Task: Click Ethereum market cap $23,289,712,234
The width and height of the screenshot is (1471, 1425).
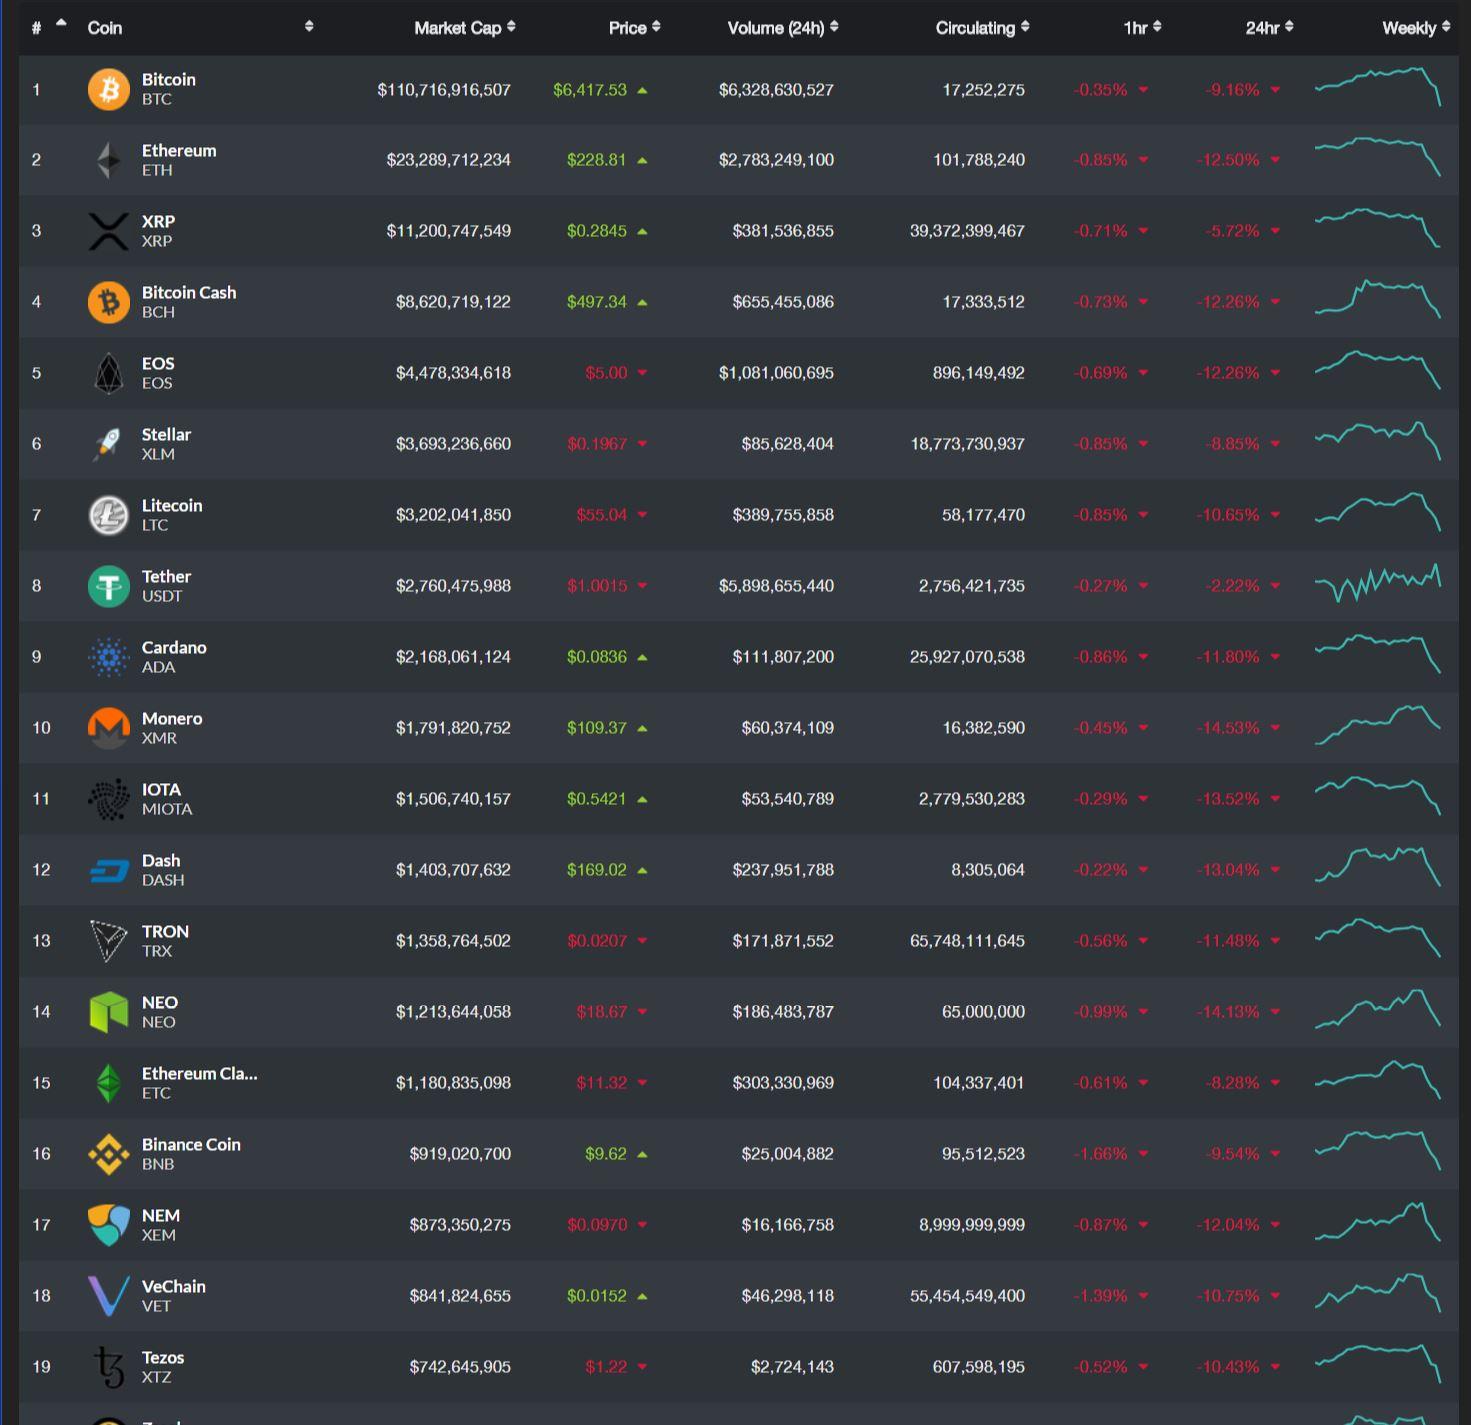Action: pos(449,160)
